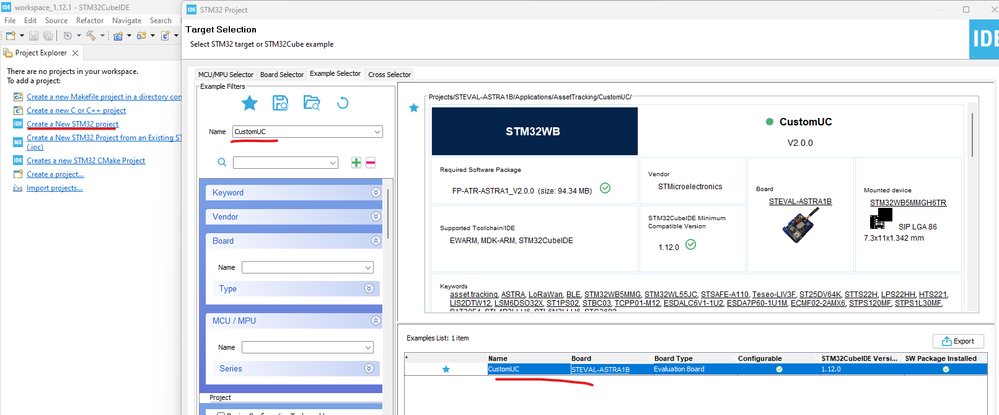Click the Export button
The image size is (999, 415).
tap(958, 341)
